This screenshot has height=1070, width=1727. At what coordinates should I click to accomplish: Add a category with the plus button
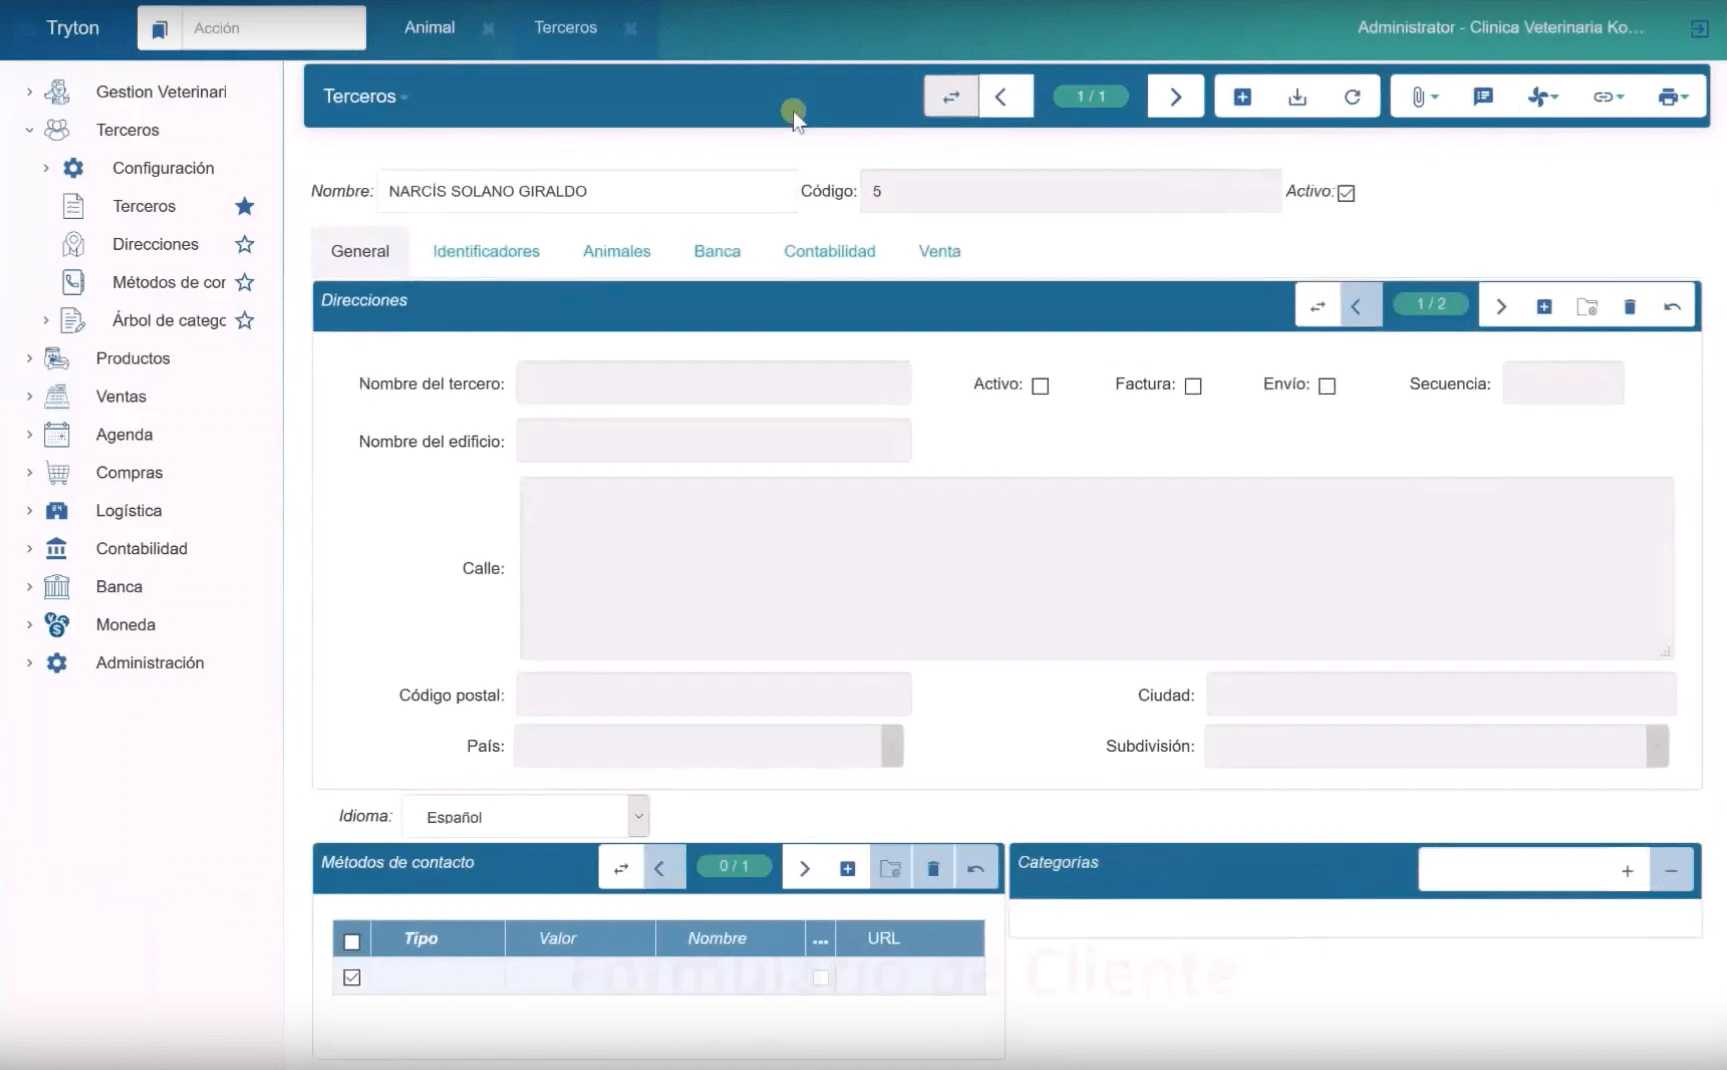(1627, 871)
